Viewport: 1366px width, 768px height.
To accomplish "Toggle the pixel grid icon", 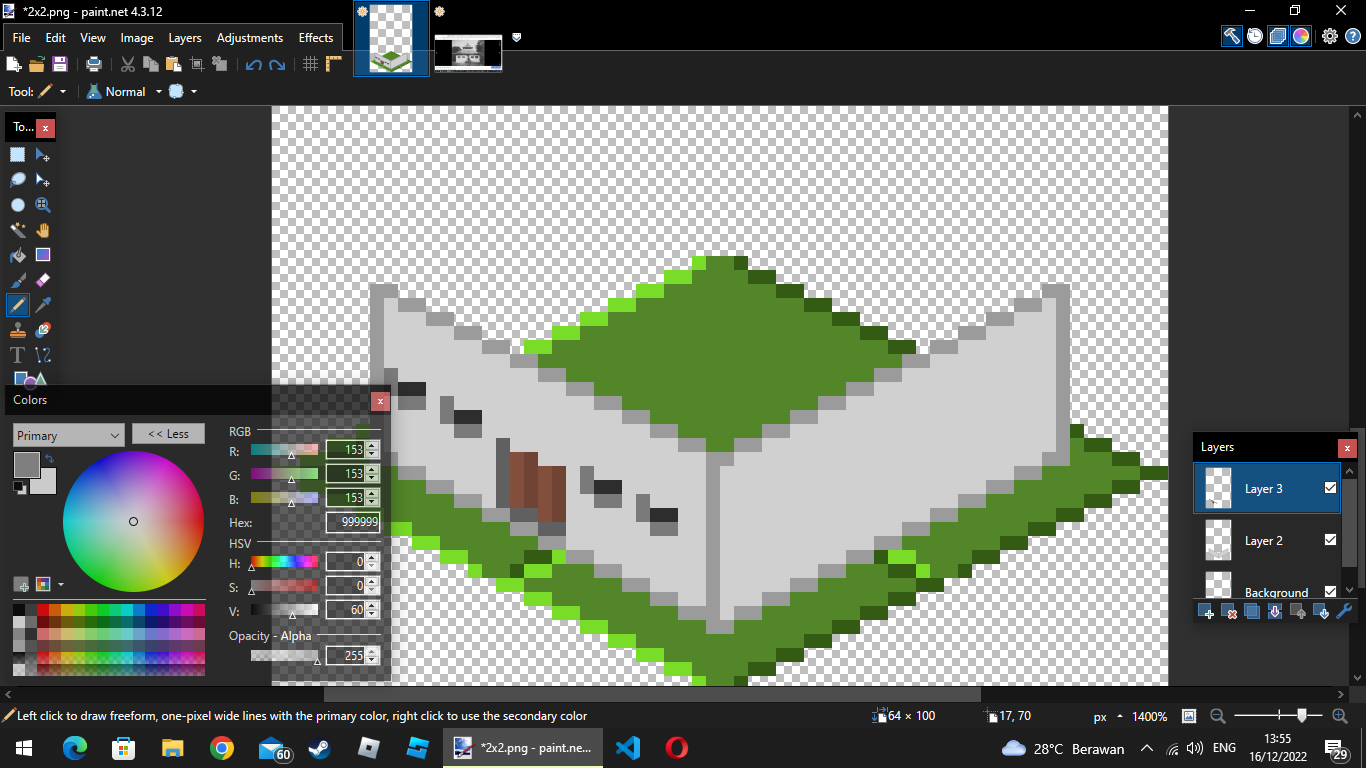I will [310, 64].
